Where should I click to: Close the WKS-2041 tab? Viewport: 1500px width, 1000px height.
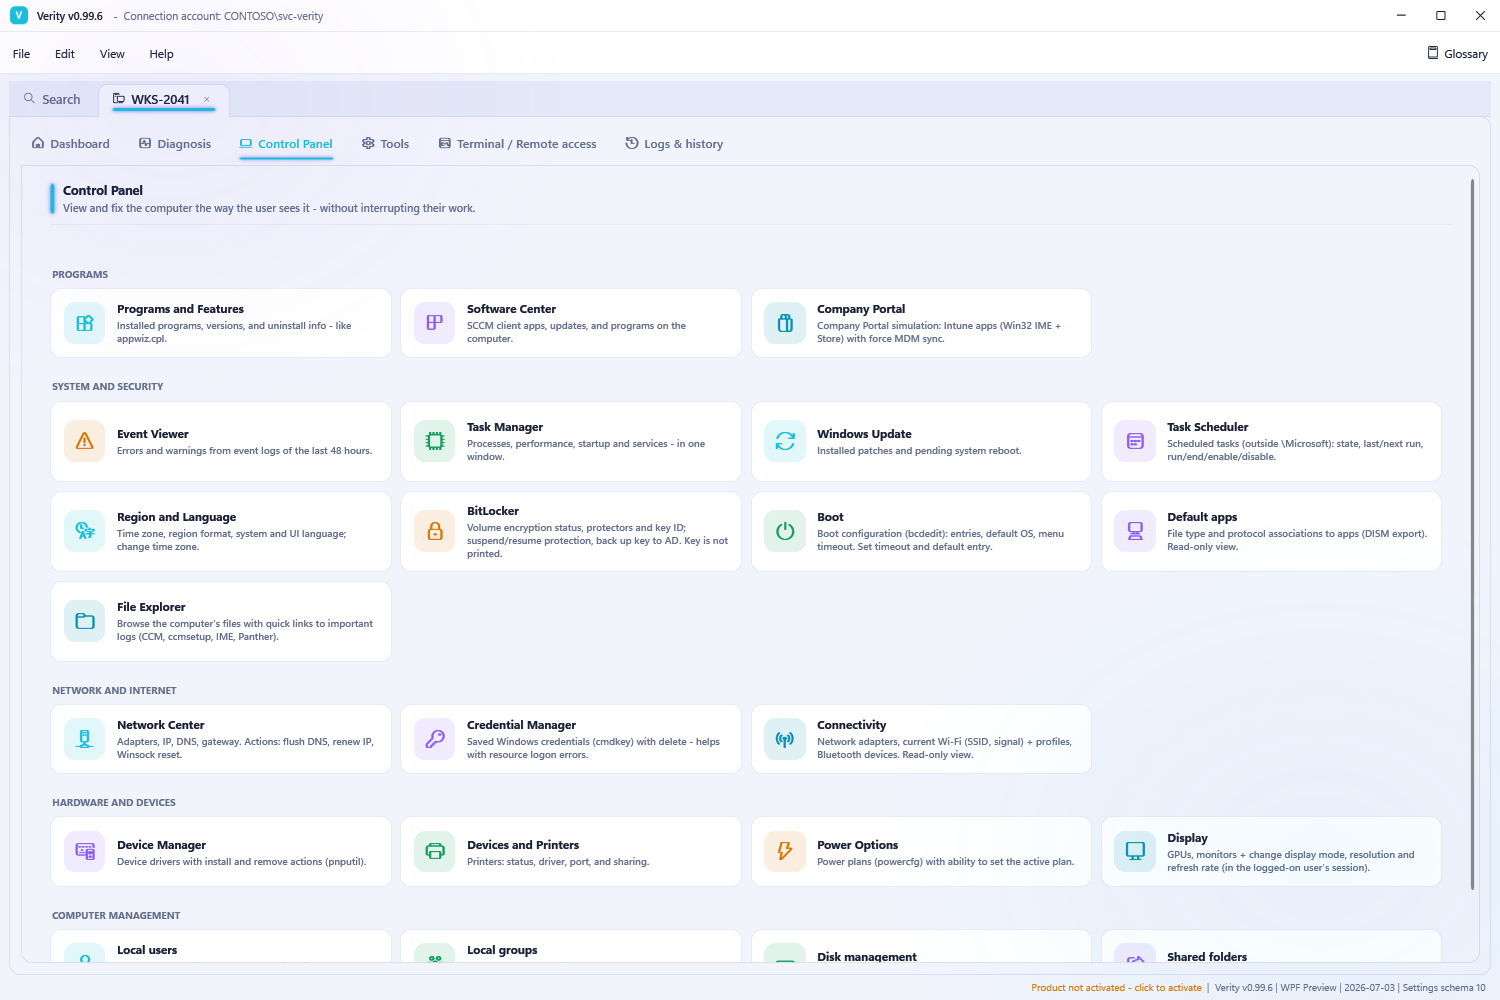207,99
